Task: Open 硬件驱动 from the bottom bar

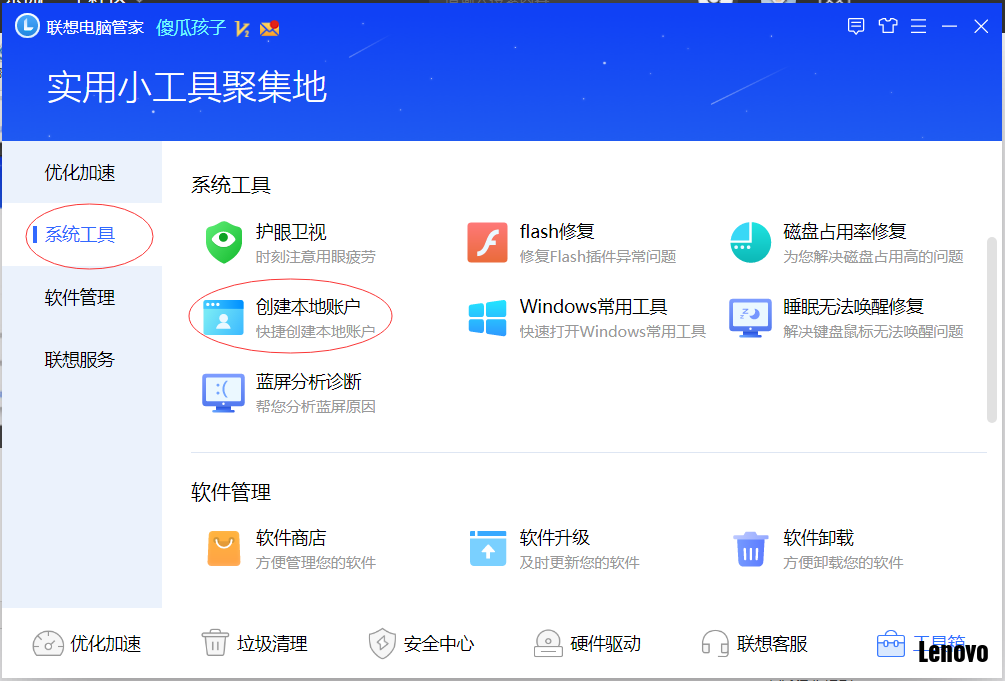Action: [x=587, y=644]
